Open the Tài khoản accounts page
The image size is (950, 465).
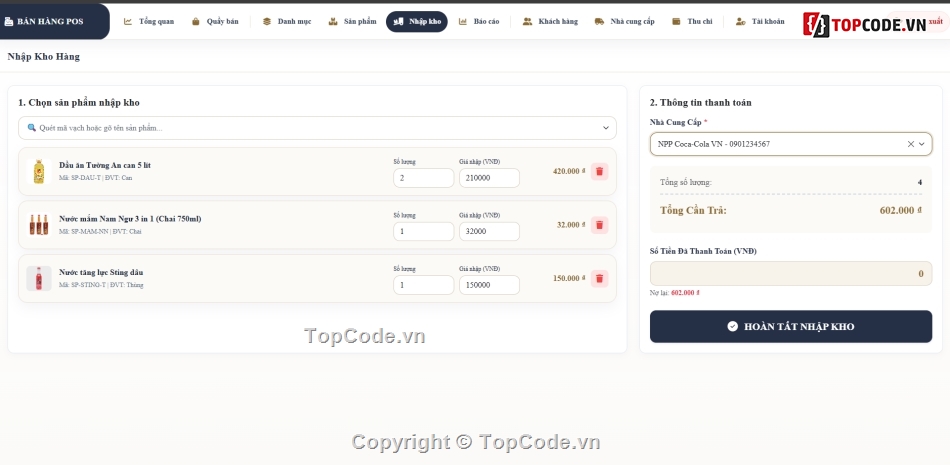[760, 21]
